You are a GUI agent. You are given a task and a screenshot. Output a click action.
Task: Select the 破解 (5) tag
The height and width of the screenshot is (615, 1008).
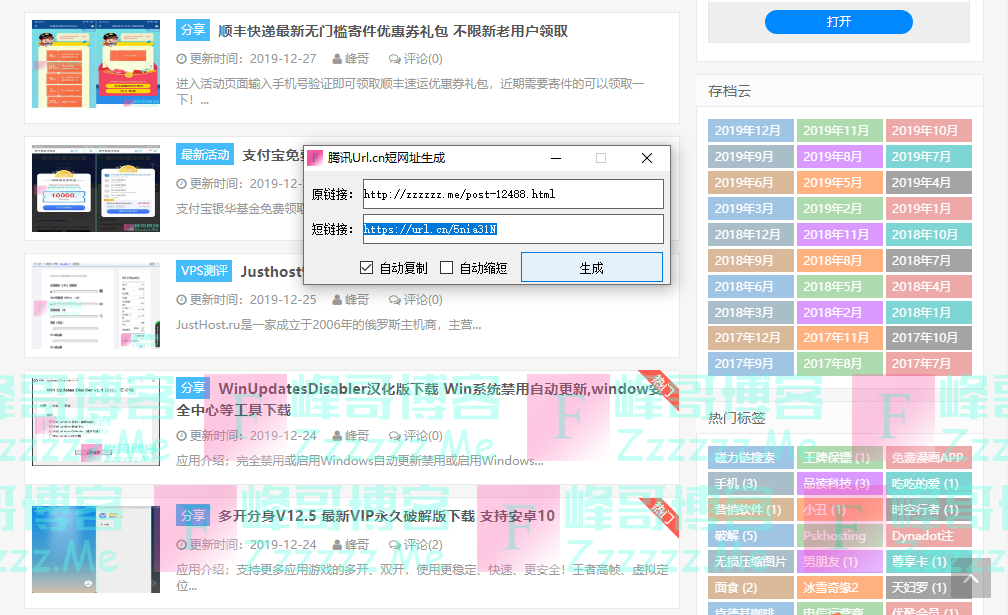pos(751,535)
